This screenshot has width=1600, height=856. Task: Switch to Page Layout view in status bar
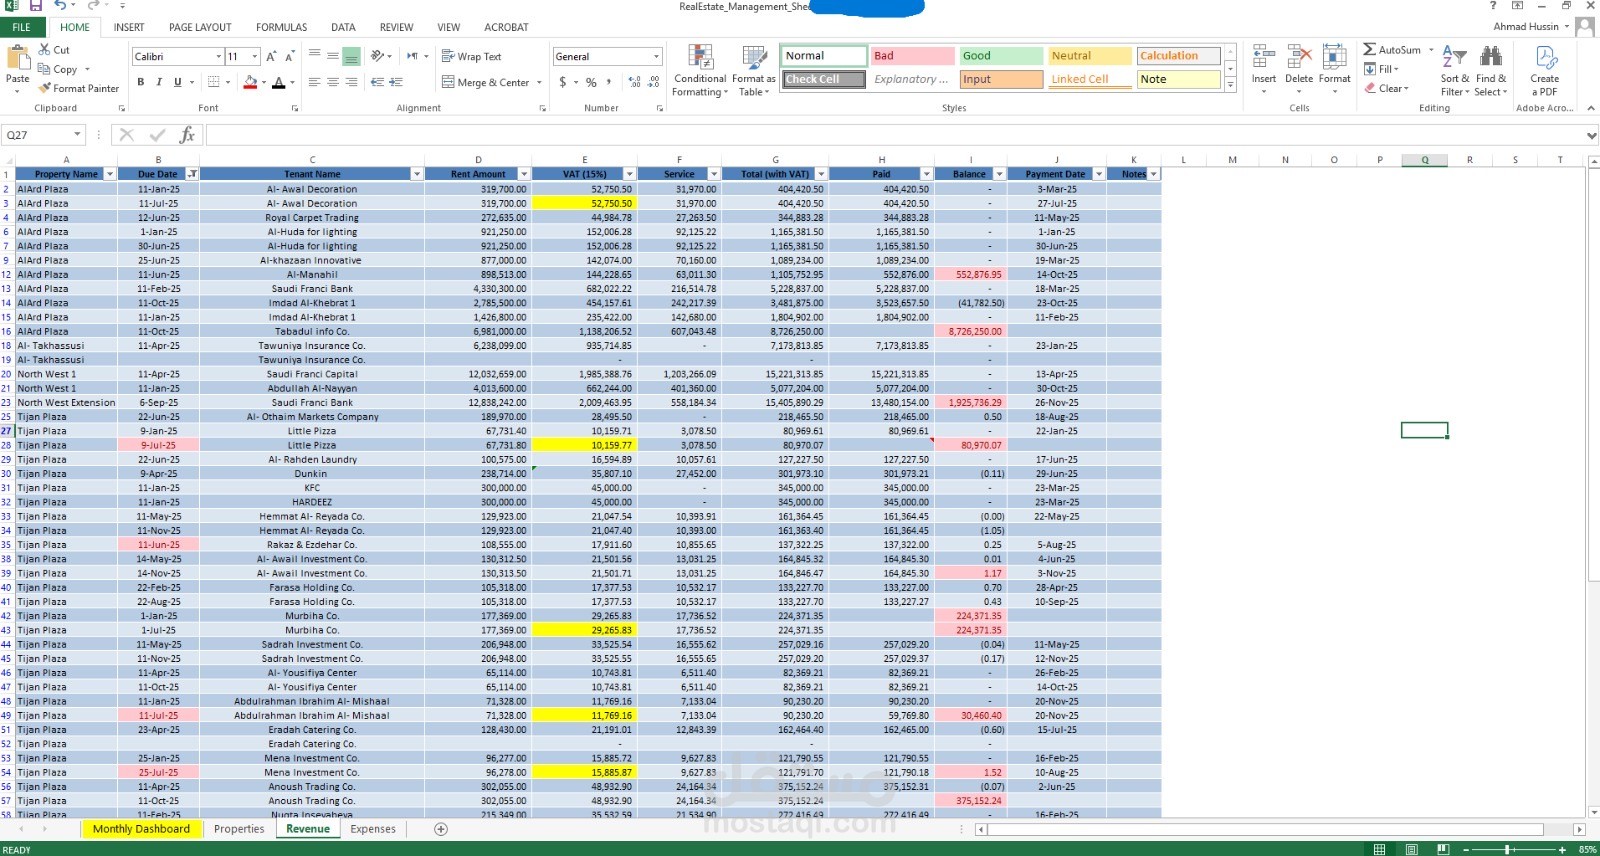pos(1411,849)
